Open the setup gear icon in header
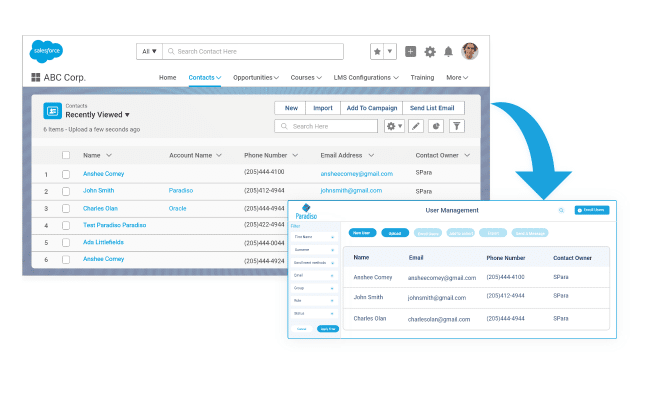The image size is (661, 394). pyautogui.click(x=430, y=52)
